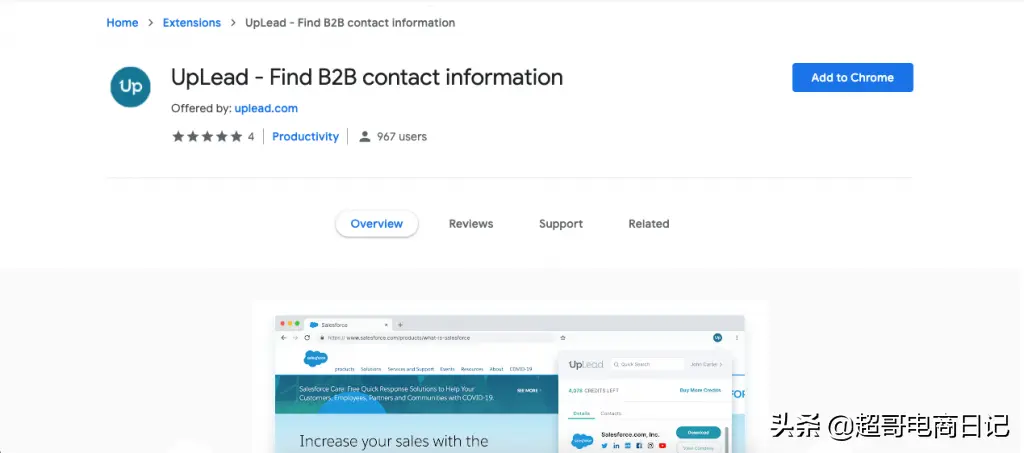Open the 'About' nav item on Salesforce

tap(496, 369)
